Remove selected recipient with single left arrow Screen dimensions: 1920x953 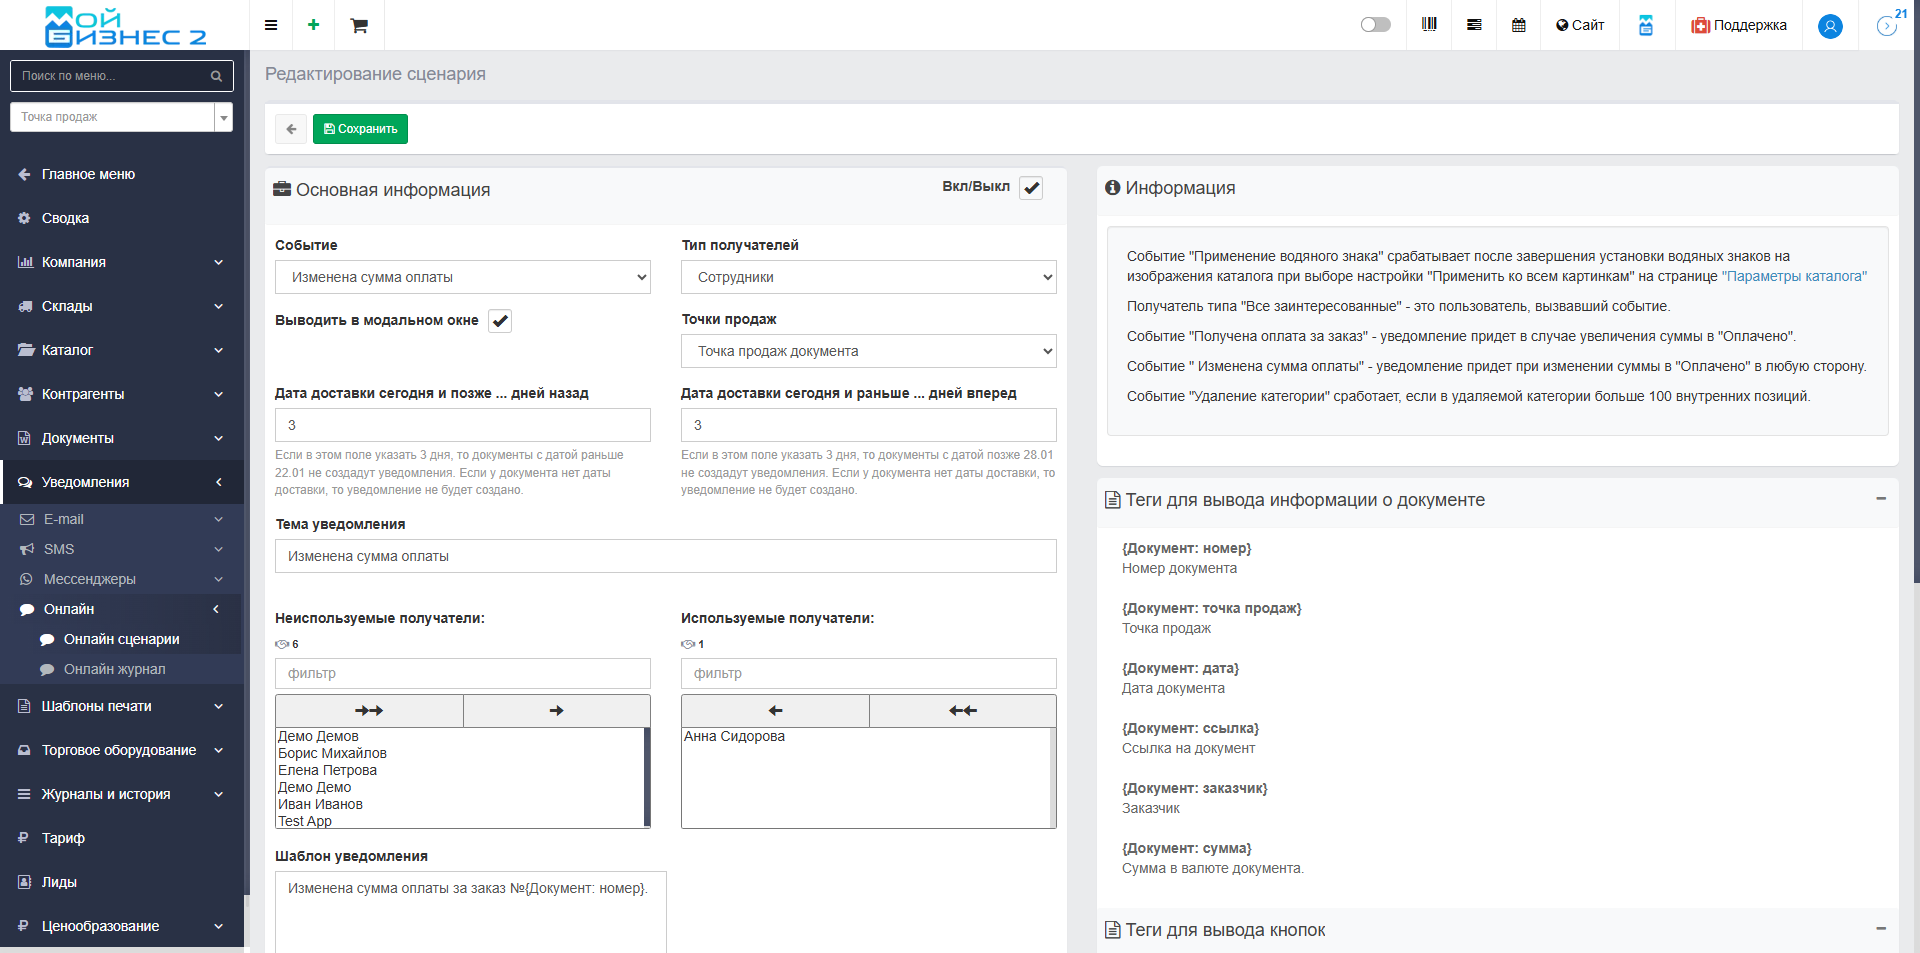[x=775, y=711]
